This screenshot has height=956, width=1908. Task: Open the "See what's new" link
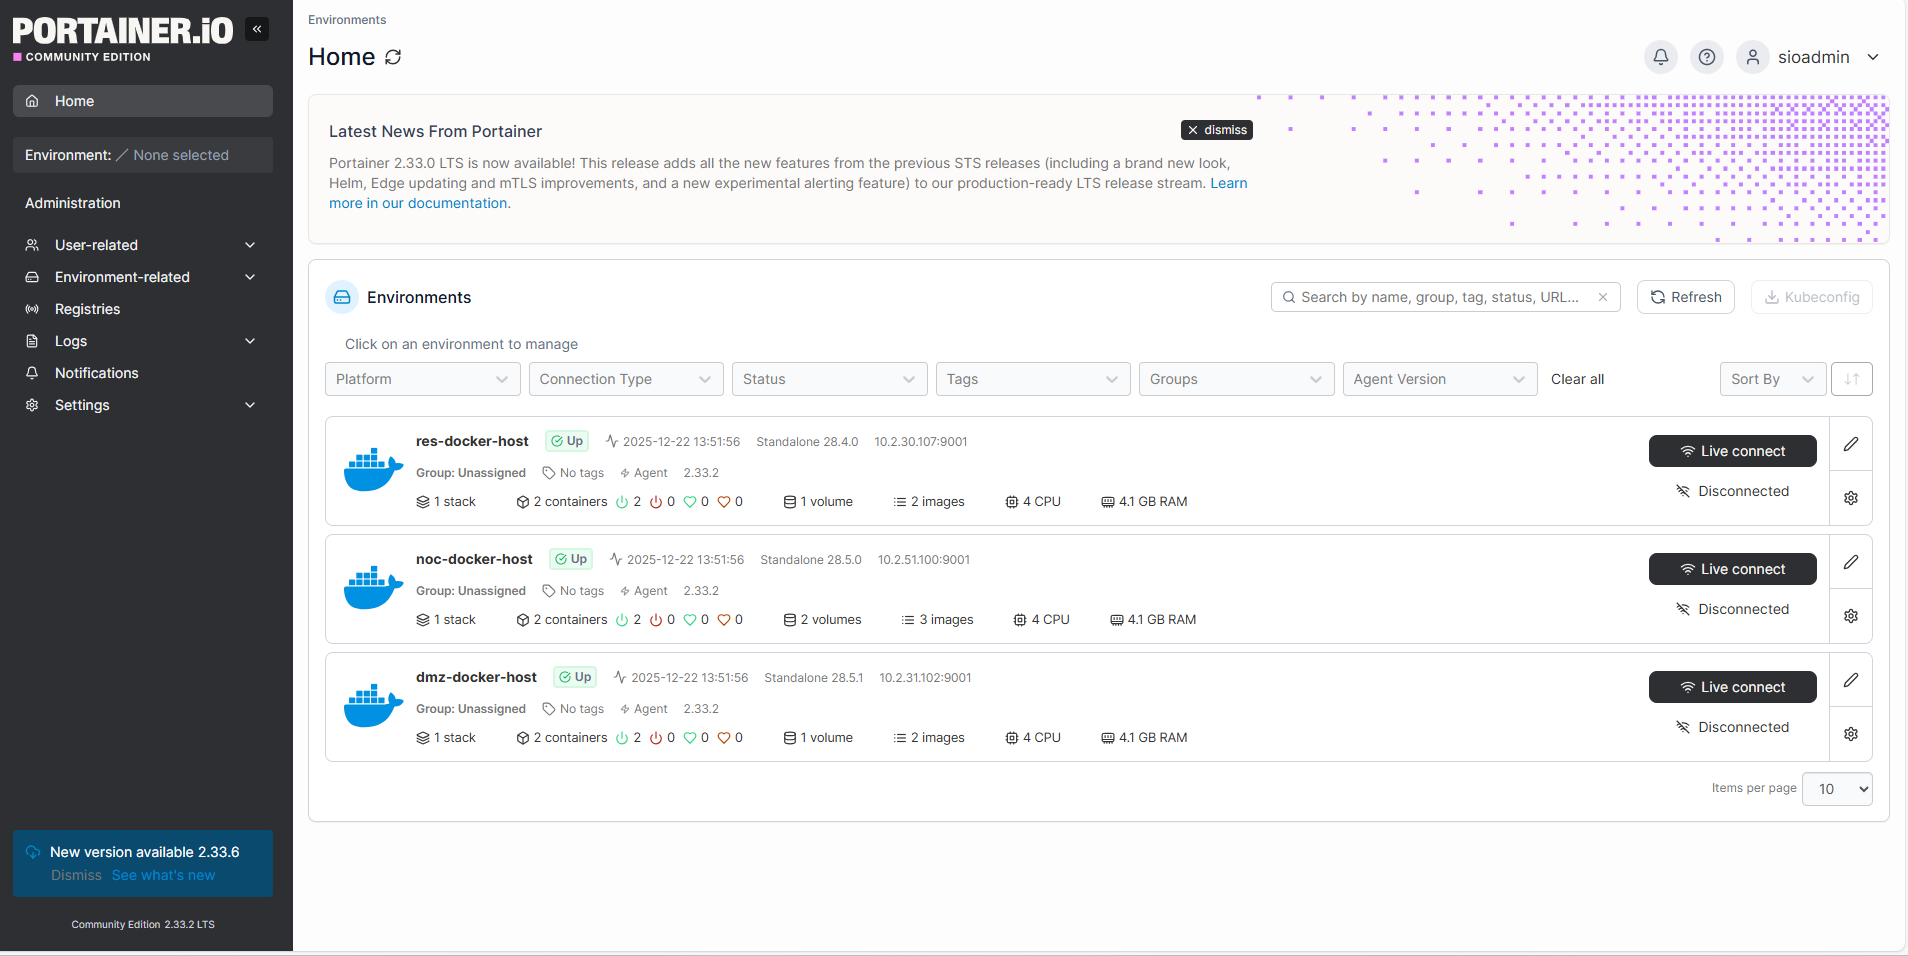click(163, 875)
